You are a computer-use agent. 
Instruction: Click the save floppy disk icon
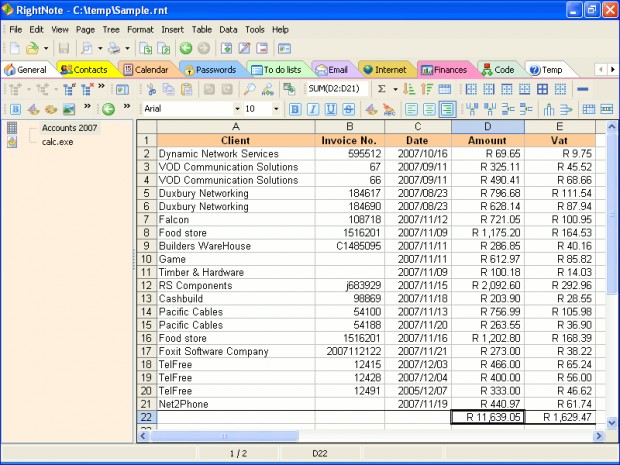pyautogui.click(x=64, y=49)
